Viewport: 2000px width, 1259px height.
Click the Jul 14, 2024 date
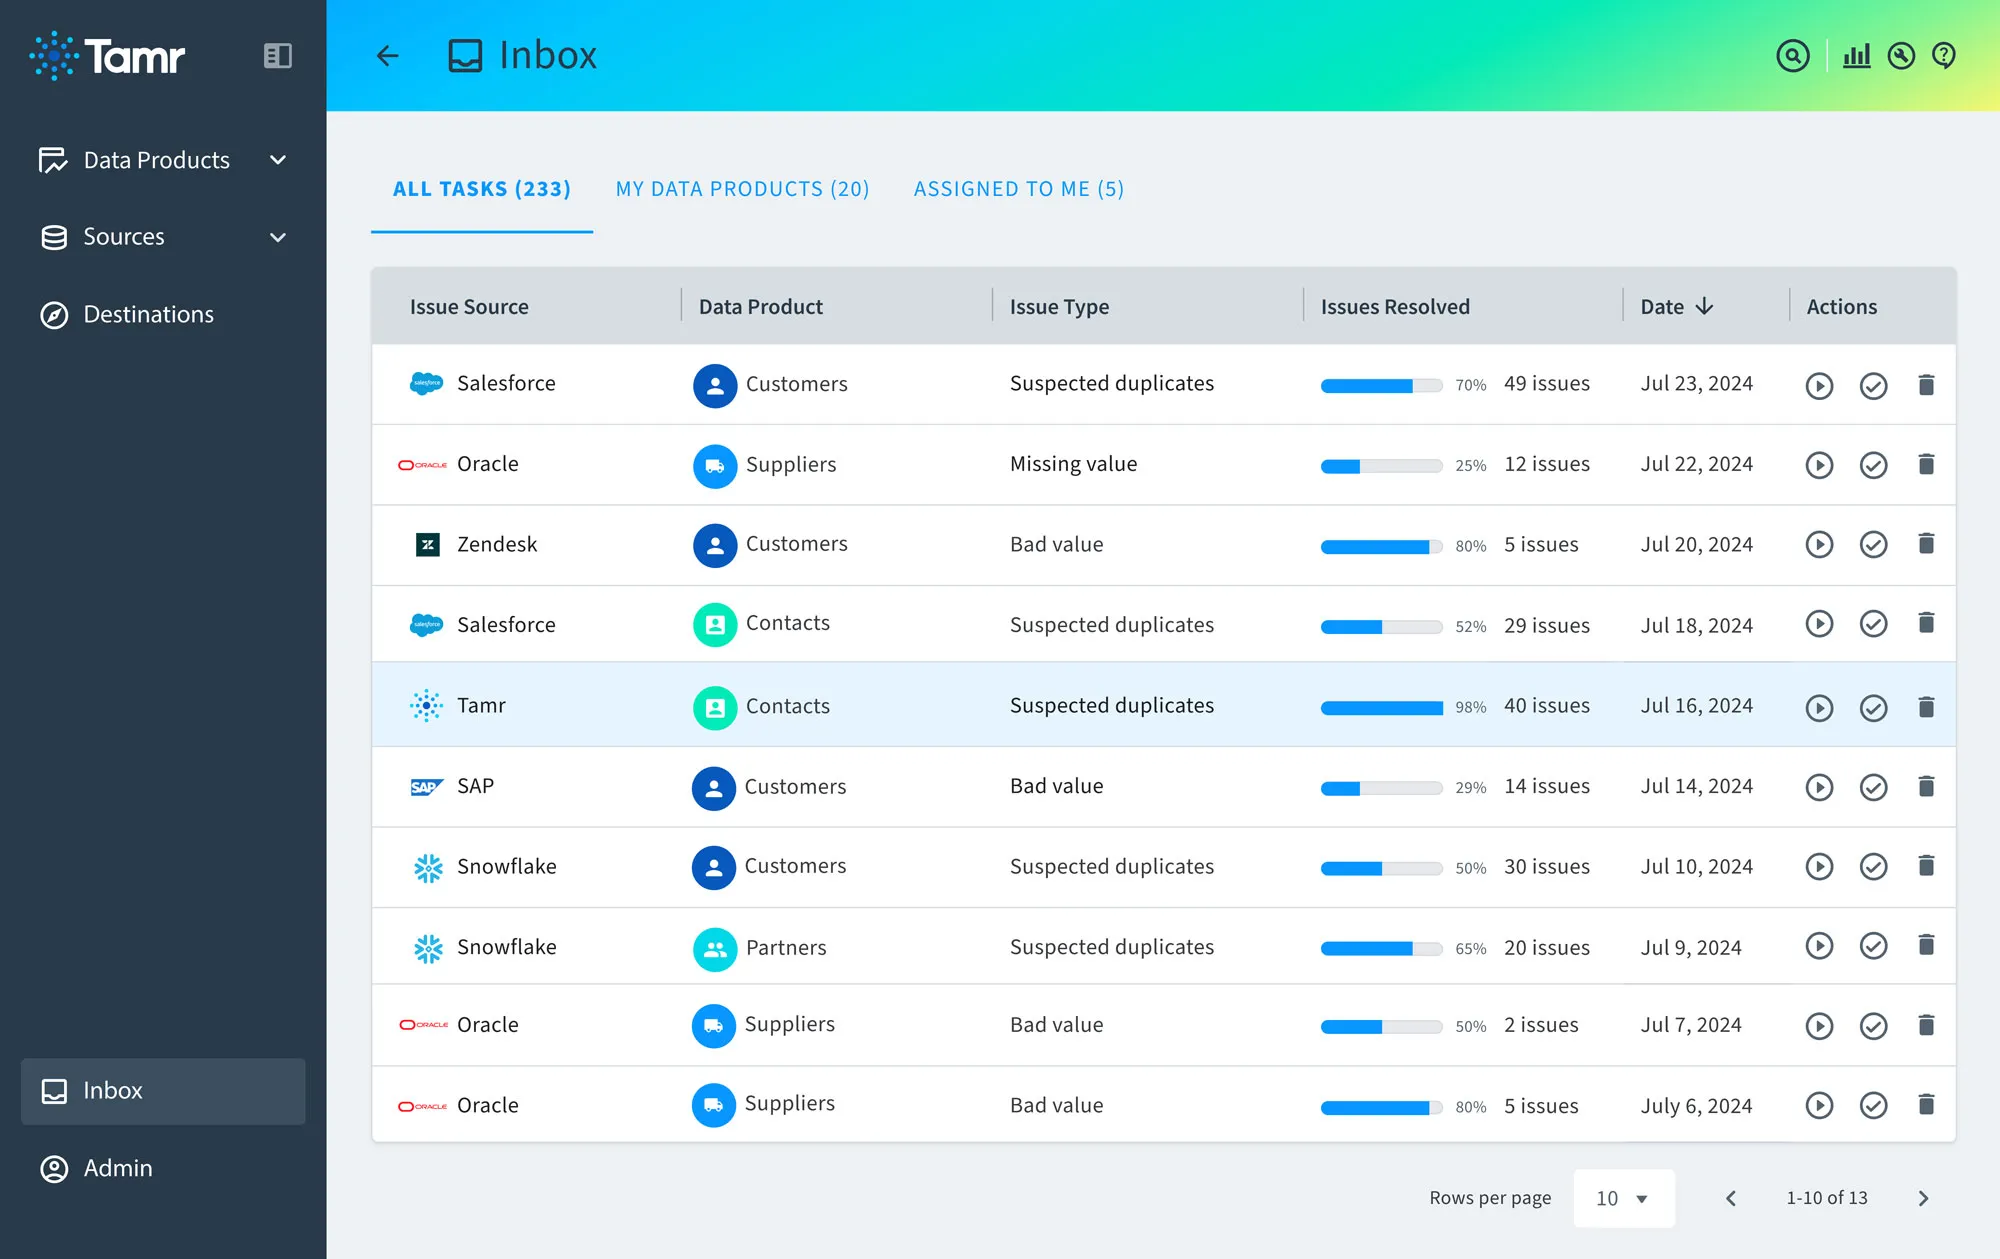[x=1696, y=786]
